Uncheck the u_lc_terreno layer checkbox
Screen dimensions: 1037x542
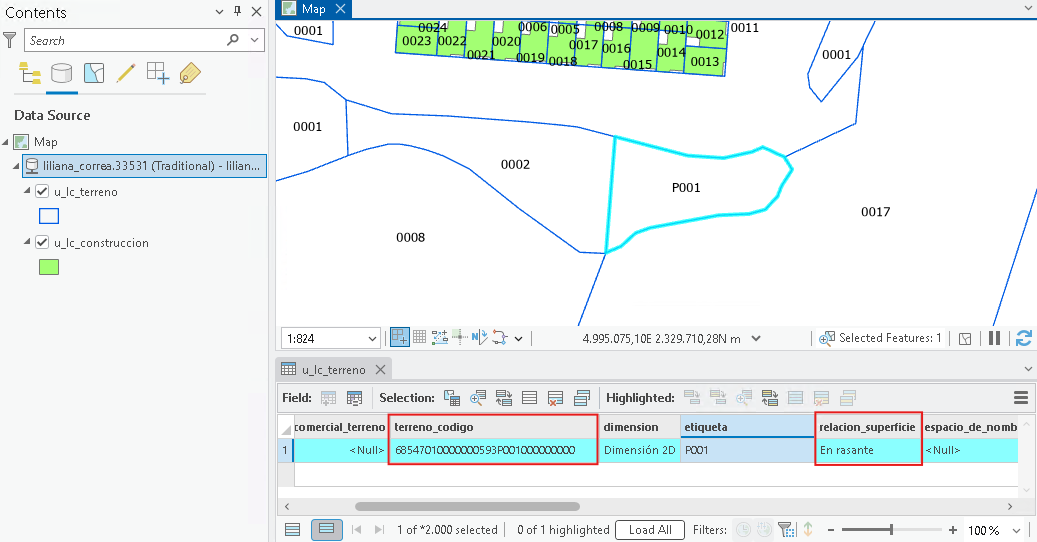tap(42, 192)
